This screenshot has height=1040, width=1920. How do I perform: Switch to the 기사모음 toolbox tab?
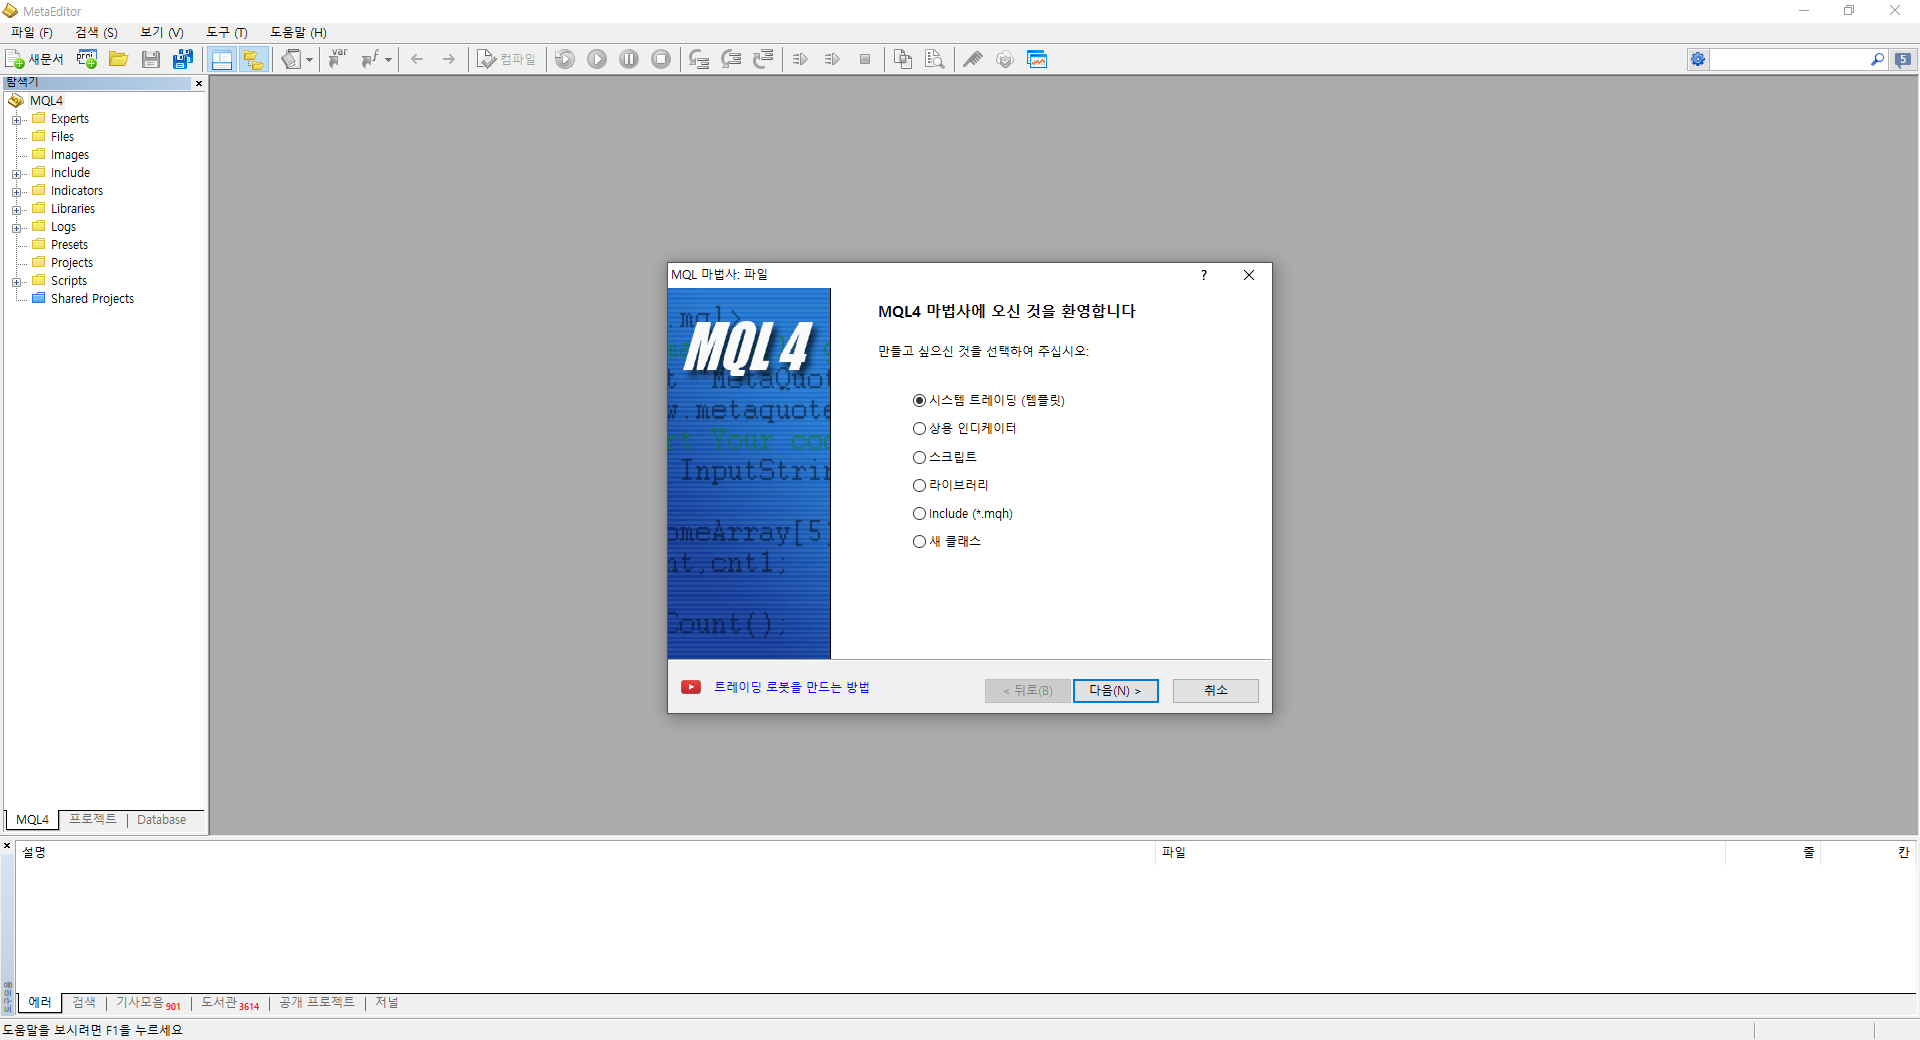coord(148,1002)
